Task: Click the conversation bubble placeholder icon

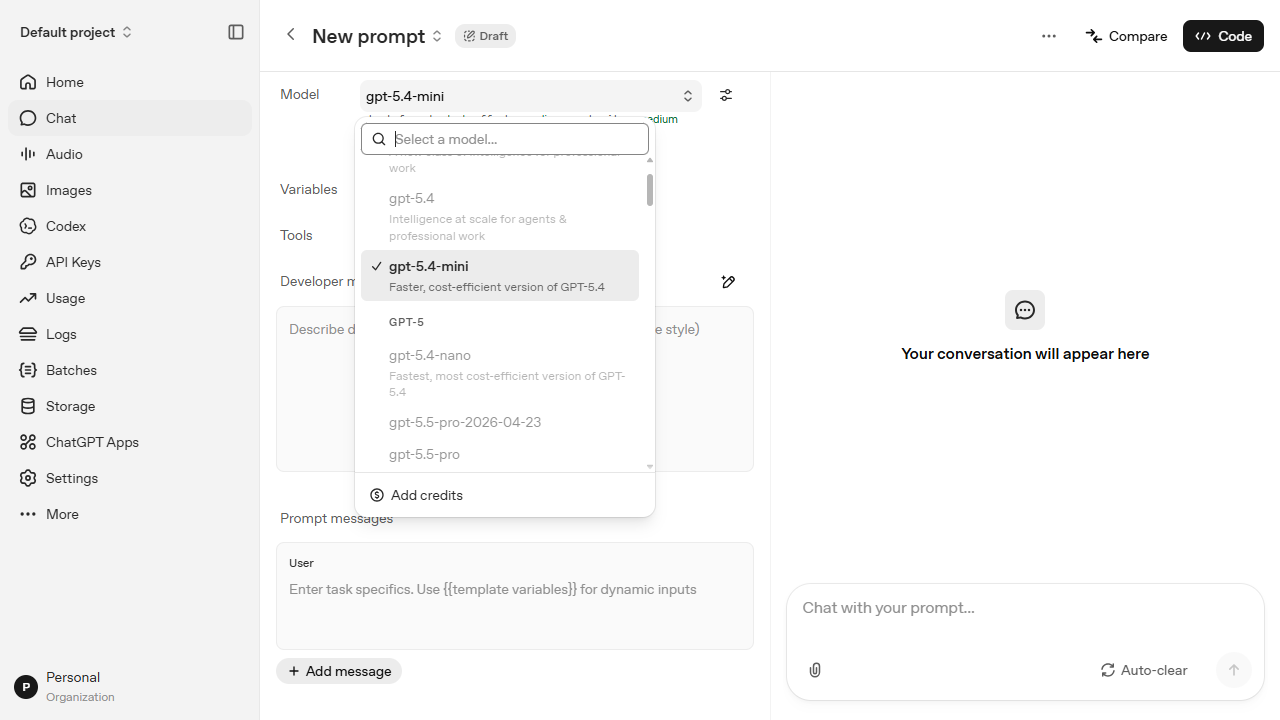Action: point(1025,310)
